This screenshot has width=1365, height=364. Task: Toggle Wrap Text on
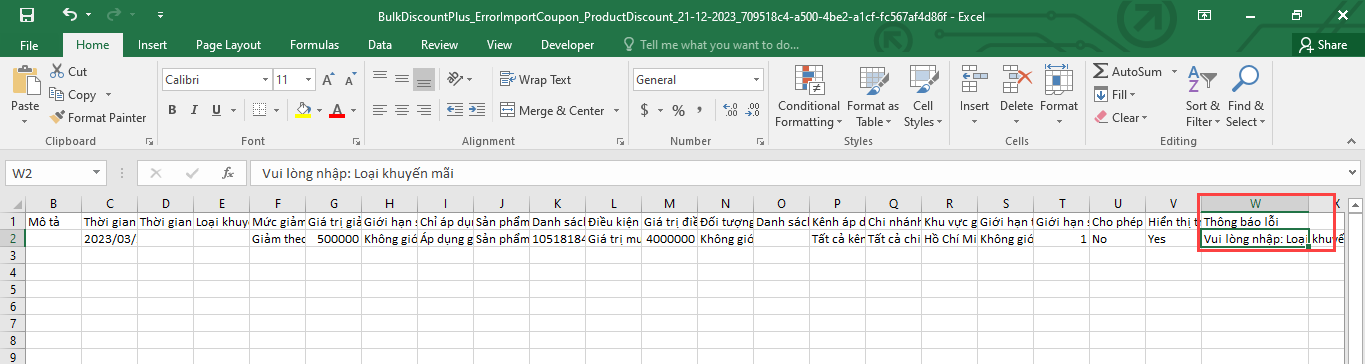tap(536, 80)
